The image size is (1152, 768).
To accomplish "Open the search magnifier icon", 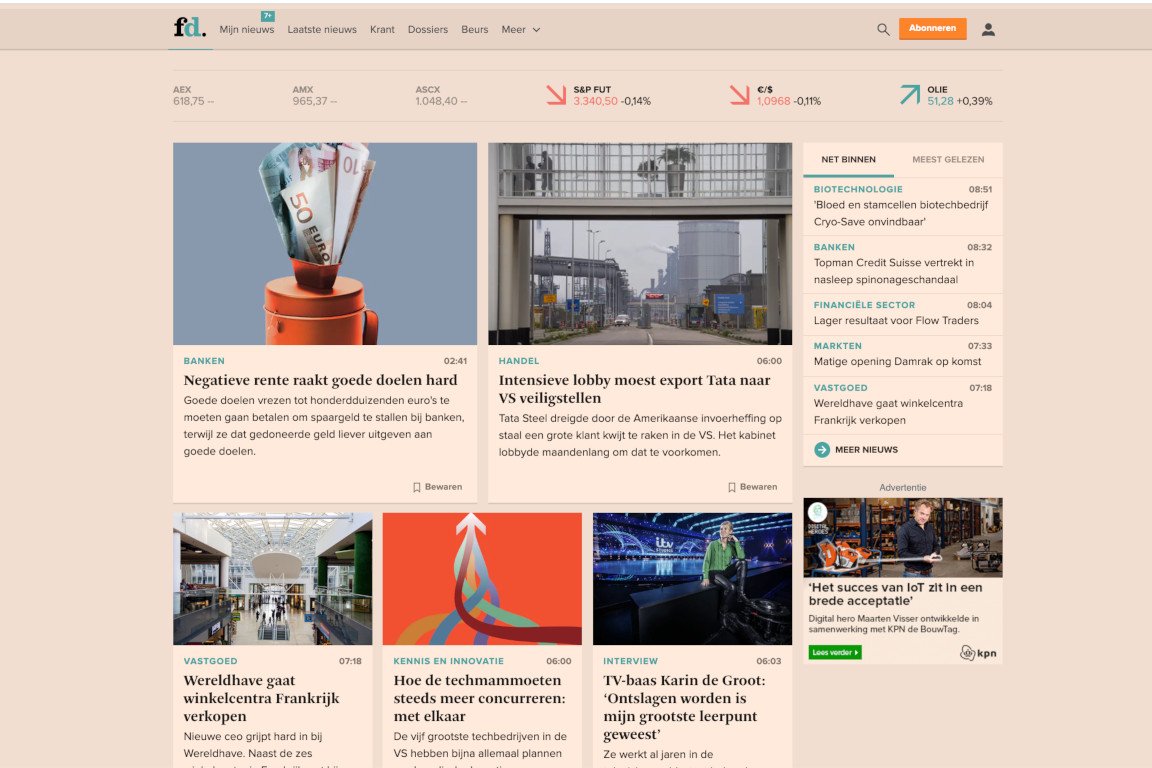I will [x=883, y=30].
